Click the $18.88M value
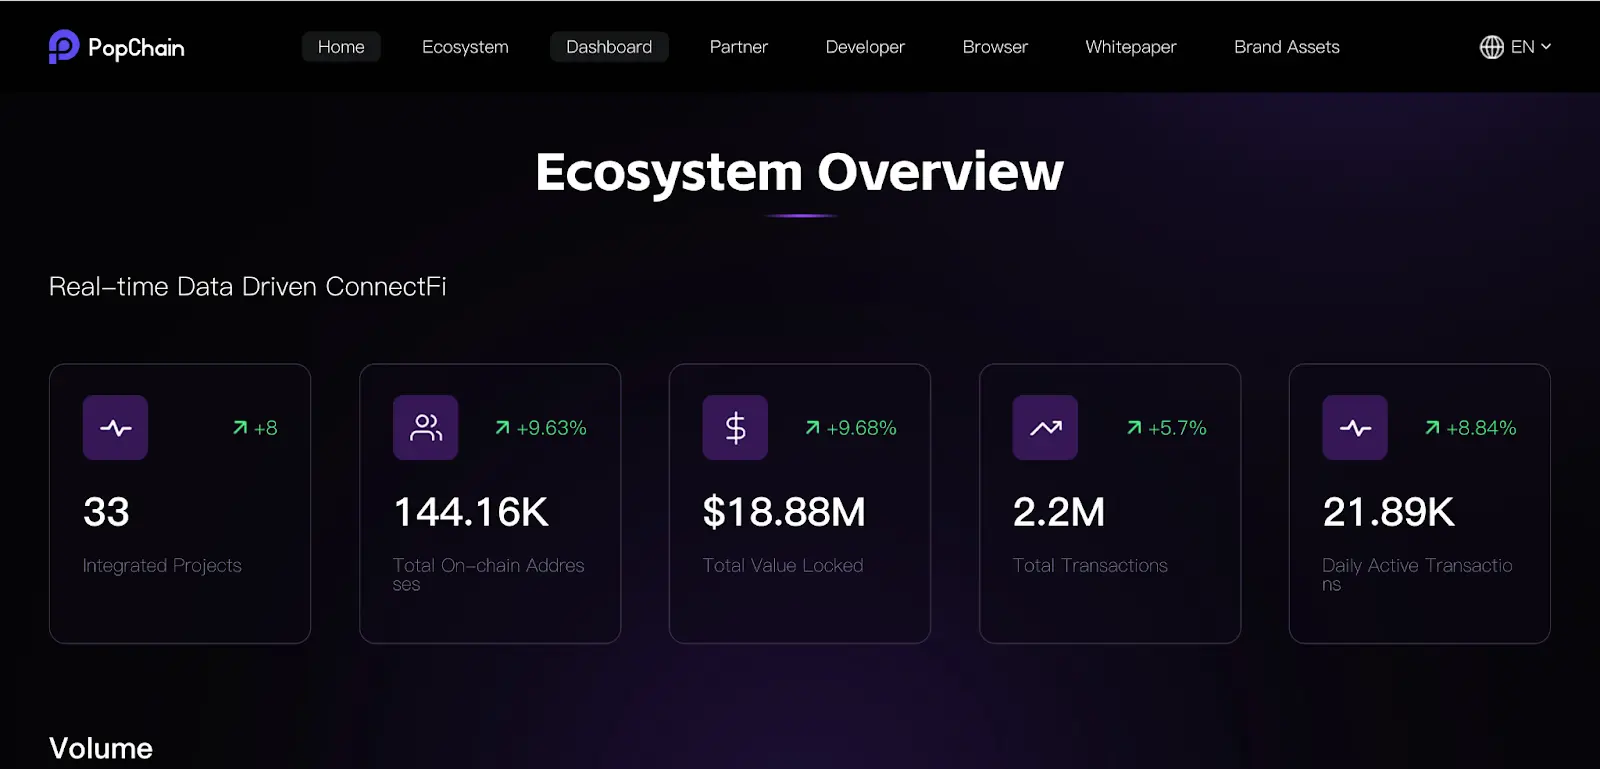This screenshot has height=769, width=1600. (784, 512)
